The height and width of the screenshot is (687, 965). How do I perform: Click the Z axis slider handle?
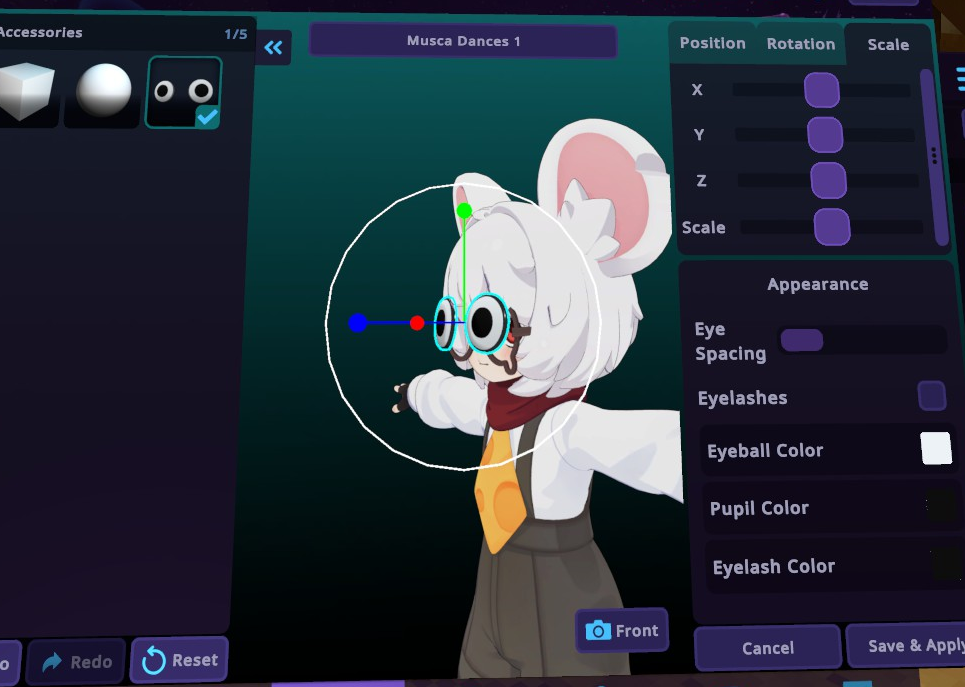tap(828, 180)
